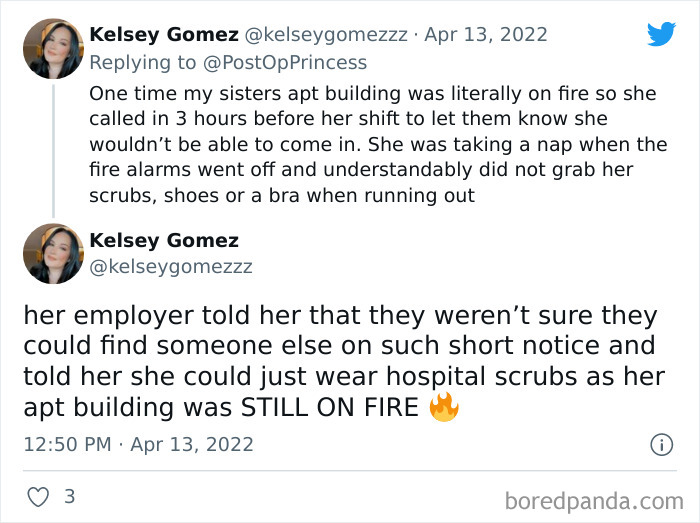Click the Kelsey Gomez name in the reply tweet

[162, 34]
